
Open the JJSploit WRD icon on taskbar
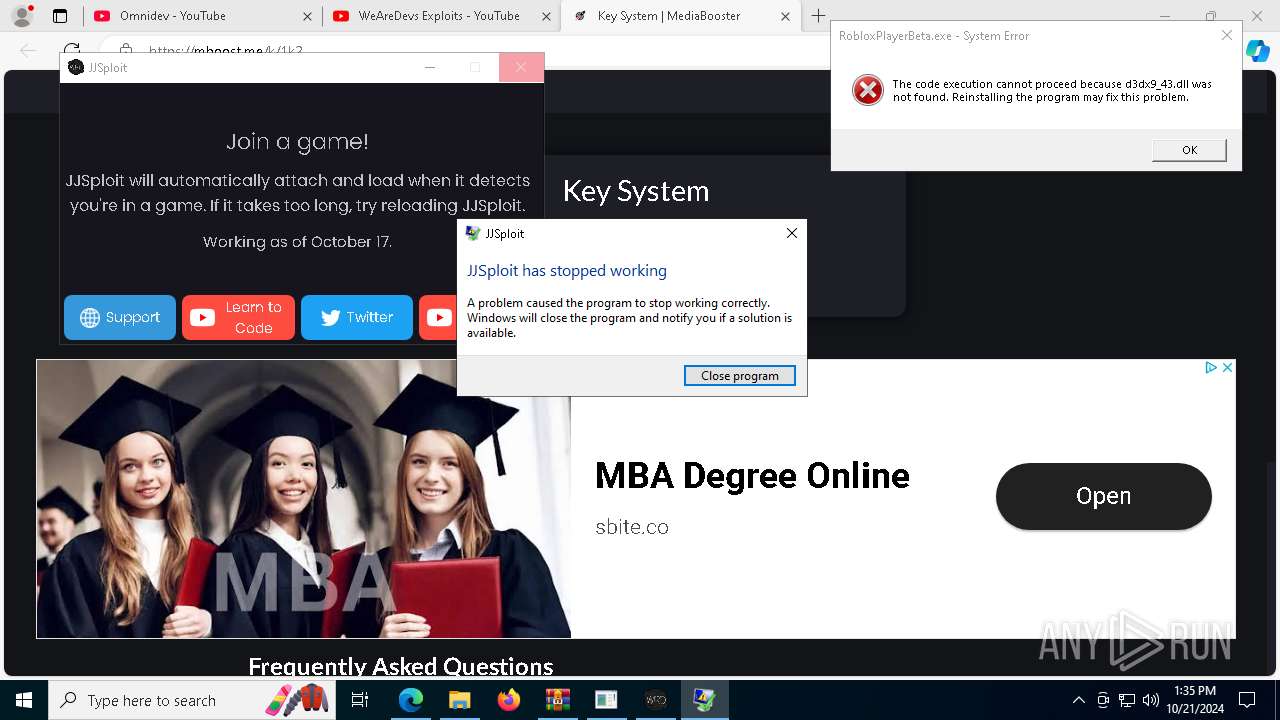(x=656, y=700)
